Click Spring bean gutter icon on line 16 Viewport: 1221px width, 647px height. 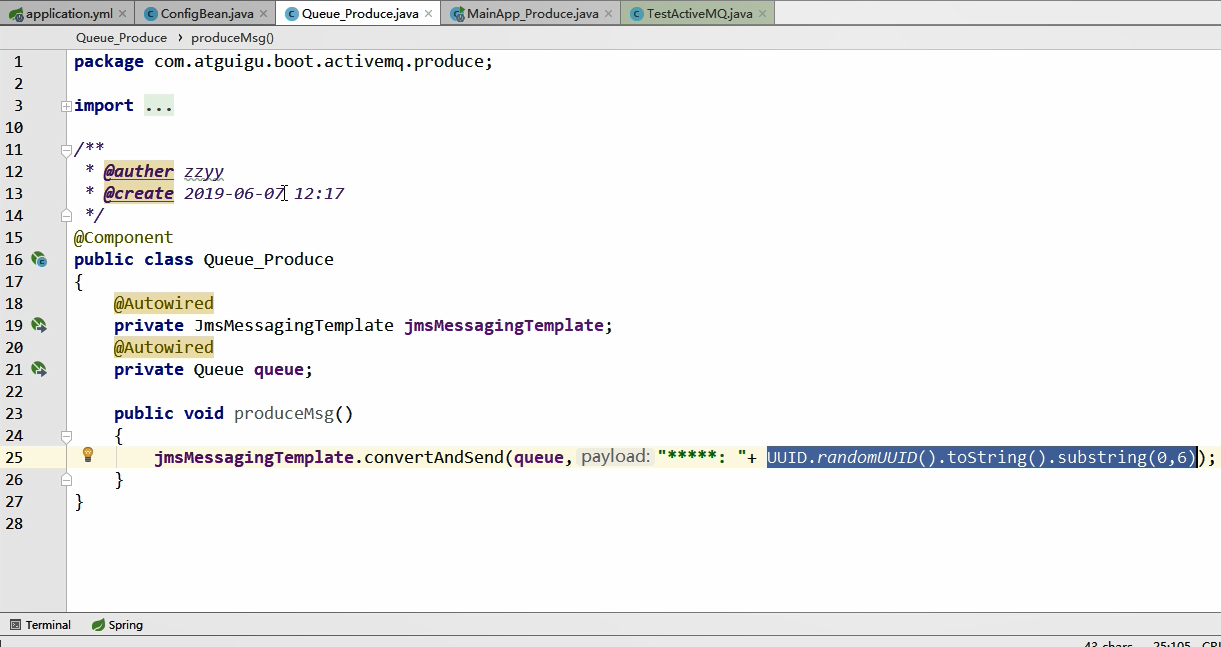click(x=39, y=259)
